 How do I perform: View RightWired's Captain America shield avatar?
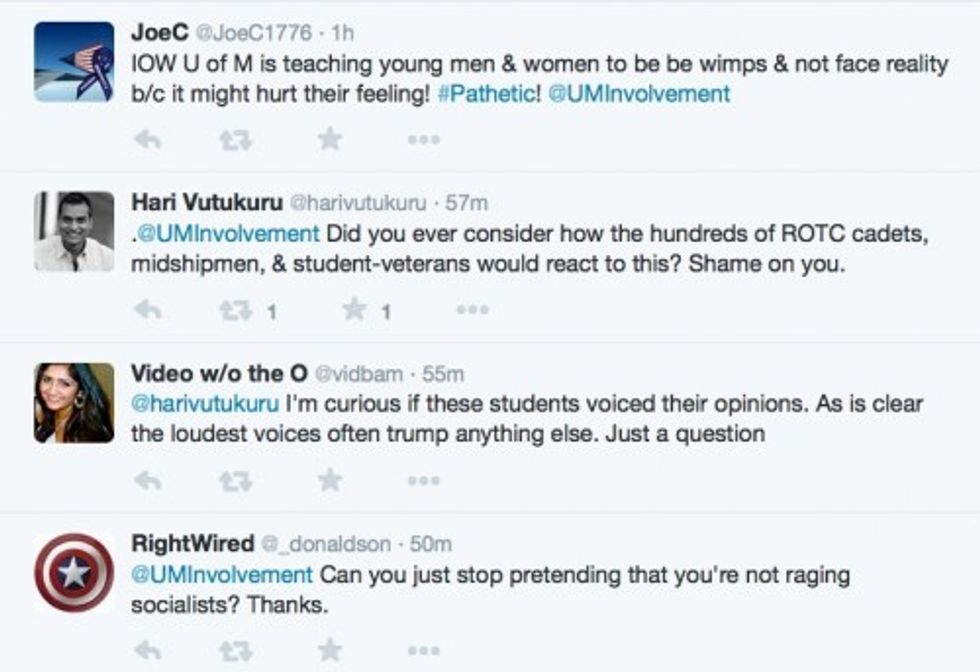[74, 573]
